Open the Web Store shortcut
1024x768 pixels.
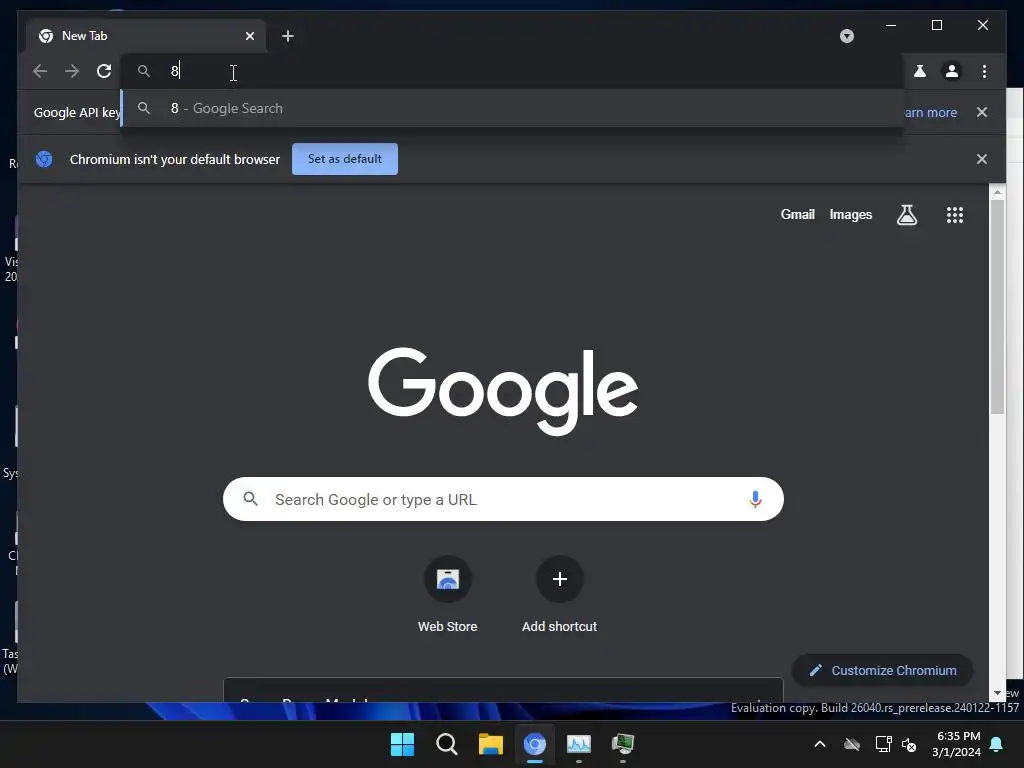(447, 594)
